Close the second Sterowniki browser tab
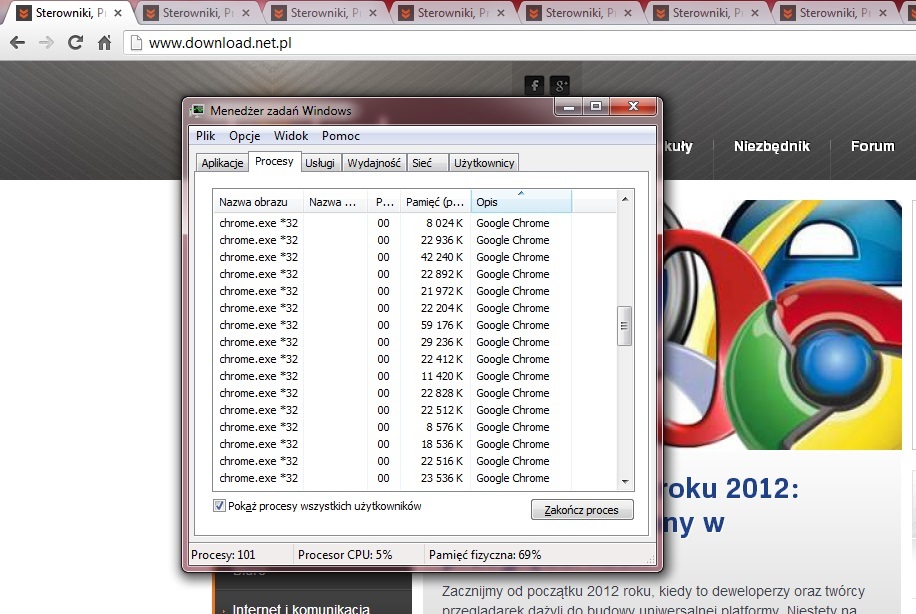The height and width of the screenshot is (614, 916). tap(245, 13)
